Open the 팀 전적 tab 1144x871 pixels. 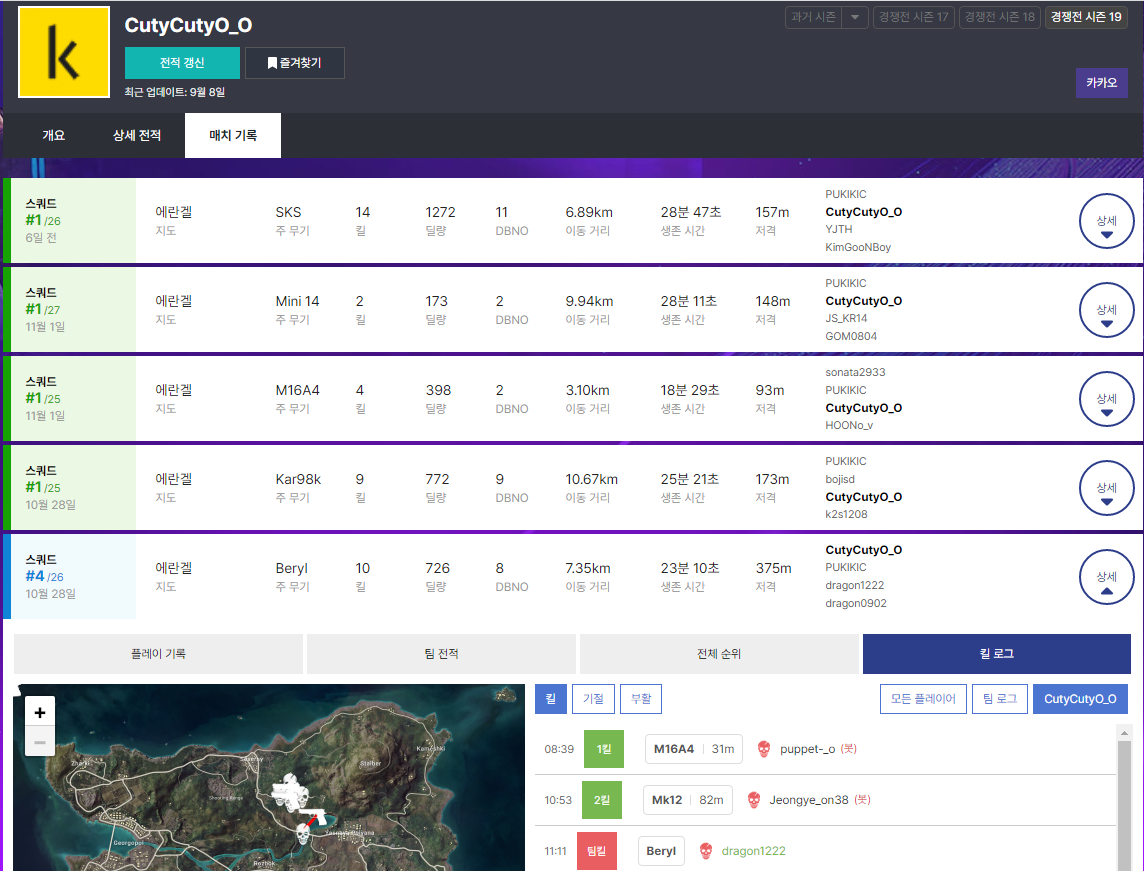pos(441,654)
